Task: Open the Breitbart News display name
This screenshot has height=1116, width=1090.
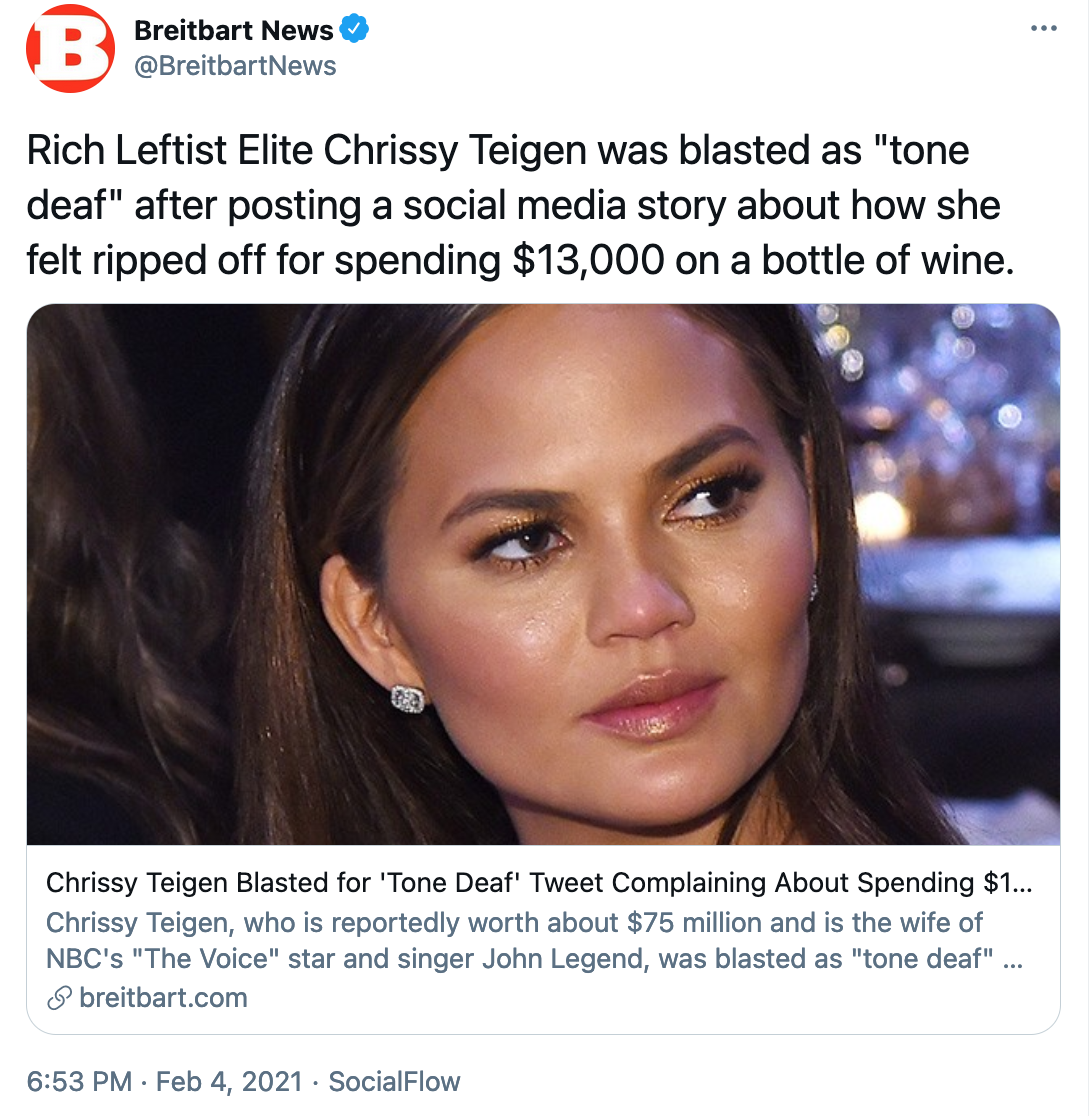Action: (x=234, y=31)
